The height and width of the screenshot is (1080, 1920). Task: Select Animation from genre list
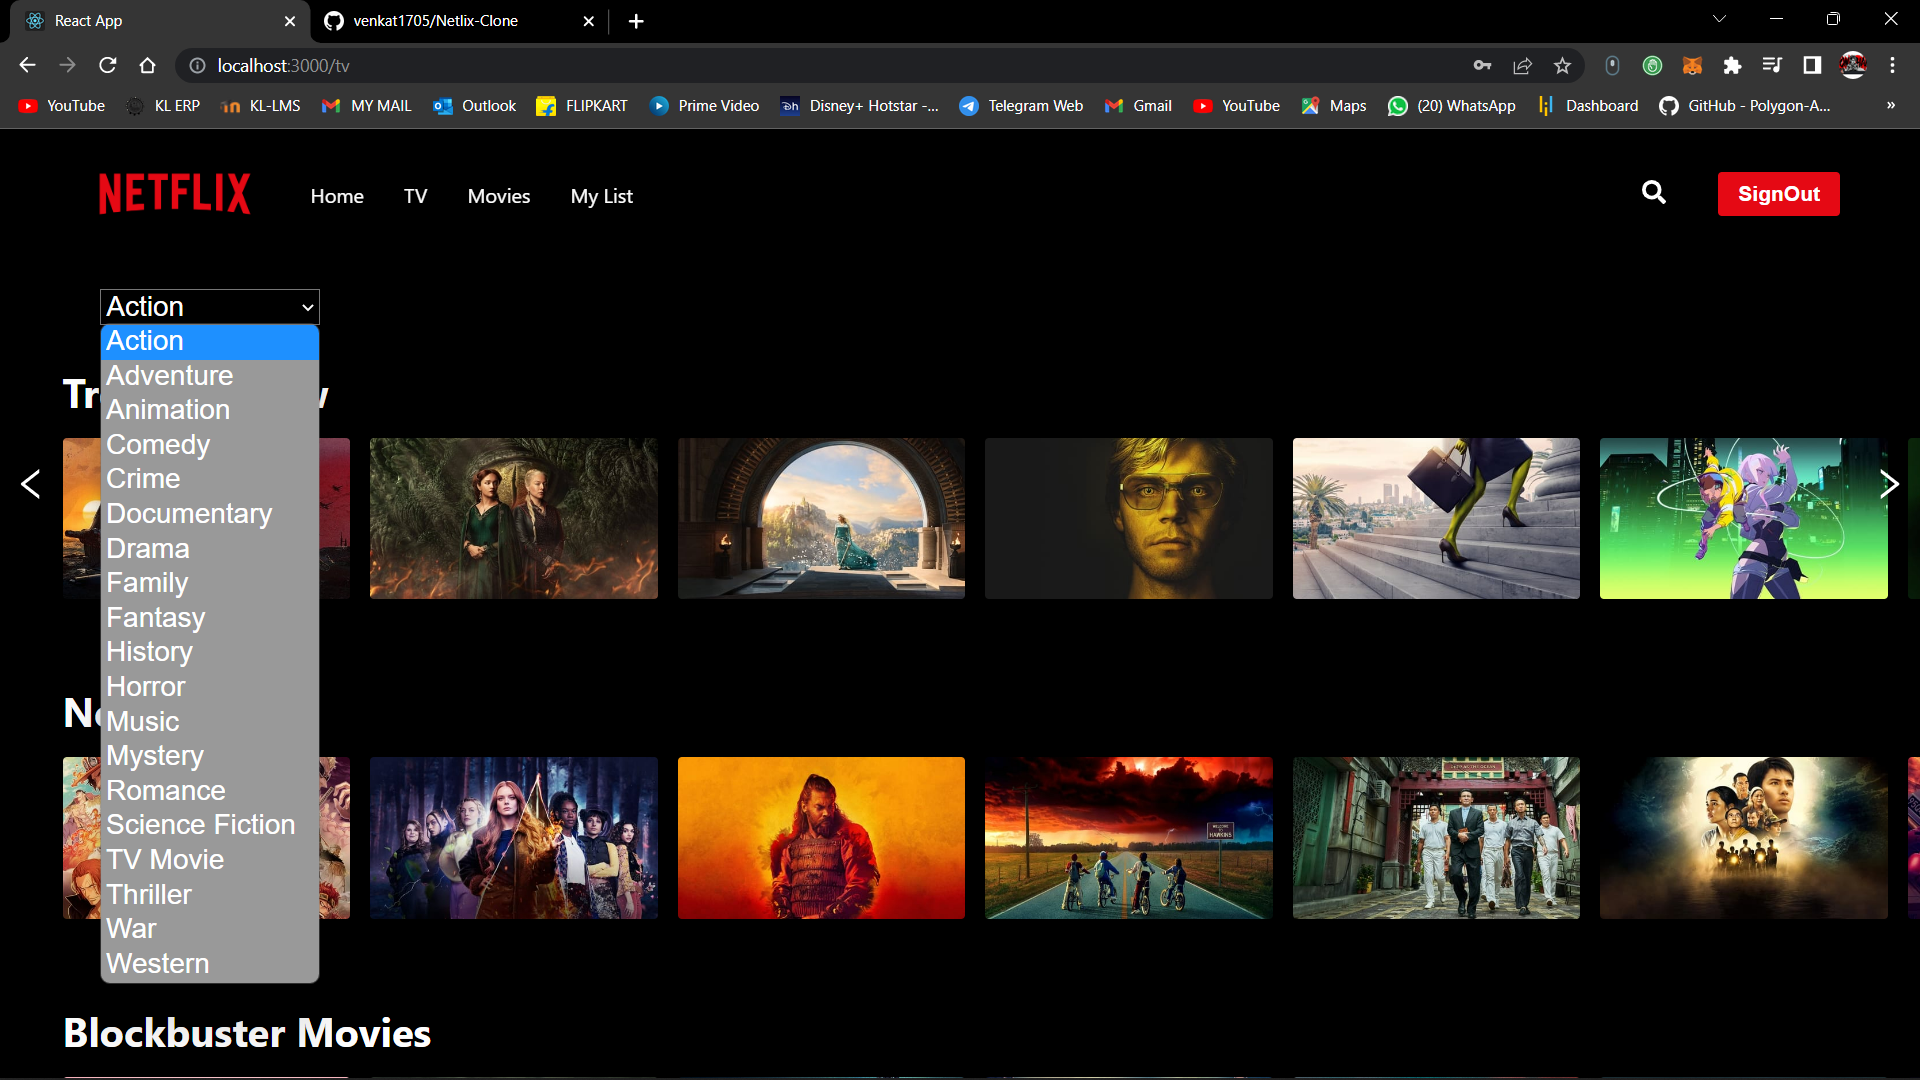click(210, 410)
